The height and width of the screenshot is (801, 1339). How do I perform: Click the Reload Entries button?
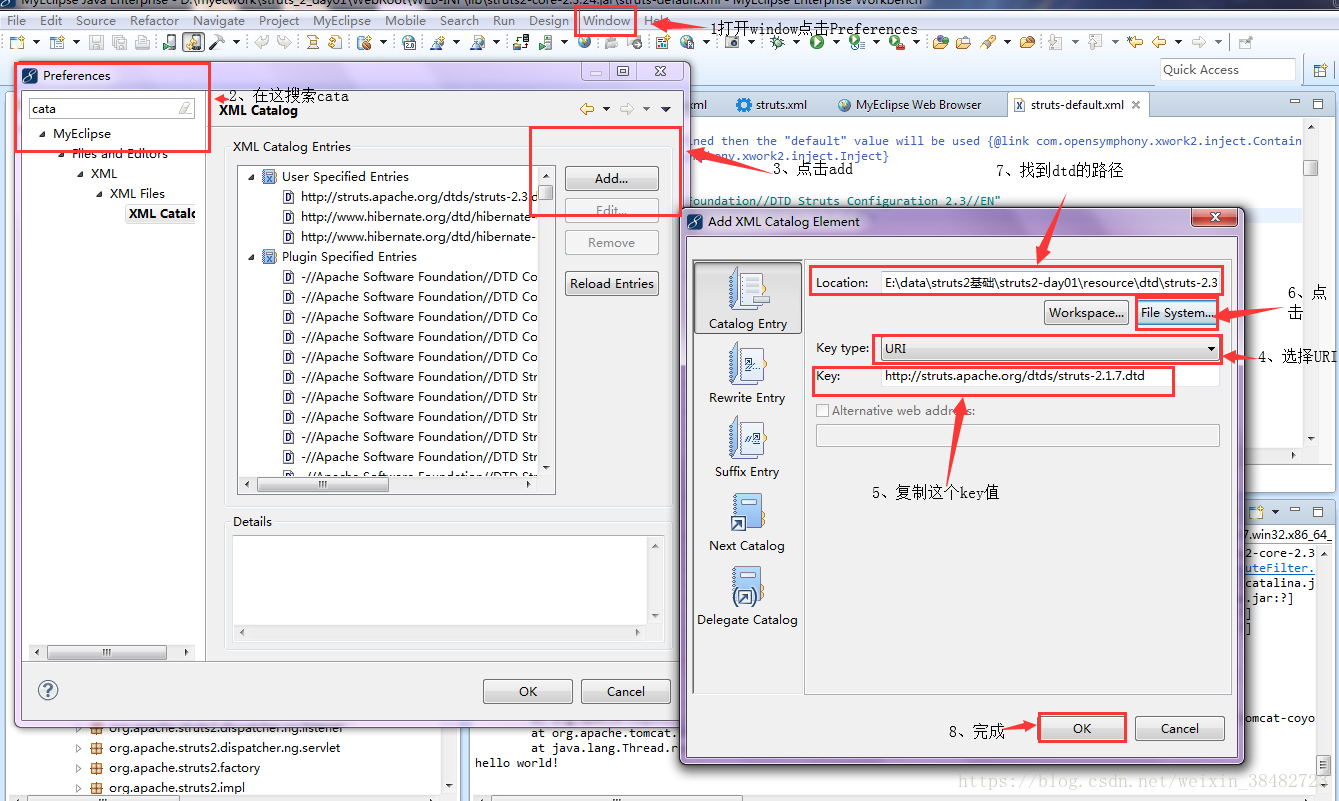(611, 284)
